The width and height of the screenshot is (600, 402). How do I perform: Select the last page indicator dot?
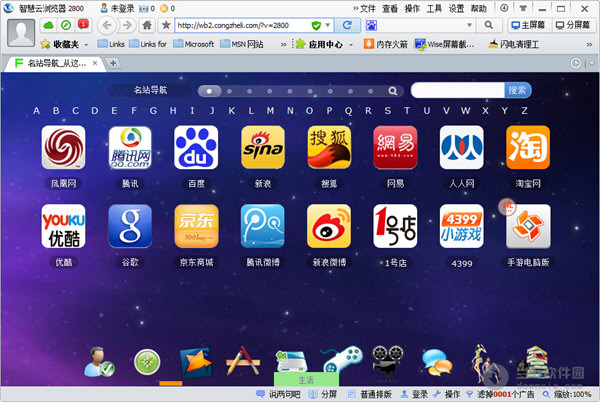(x=370, y=91)
